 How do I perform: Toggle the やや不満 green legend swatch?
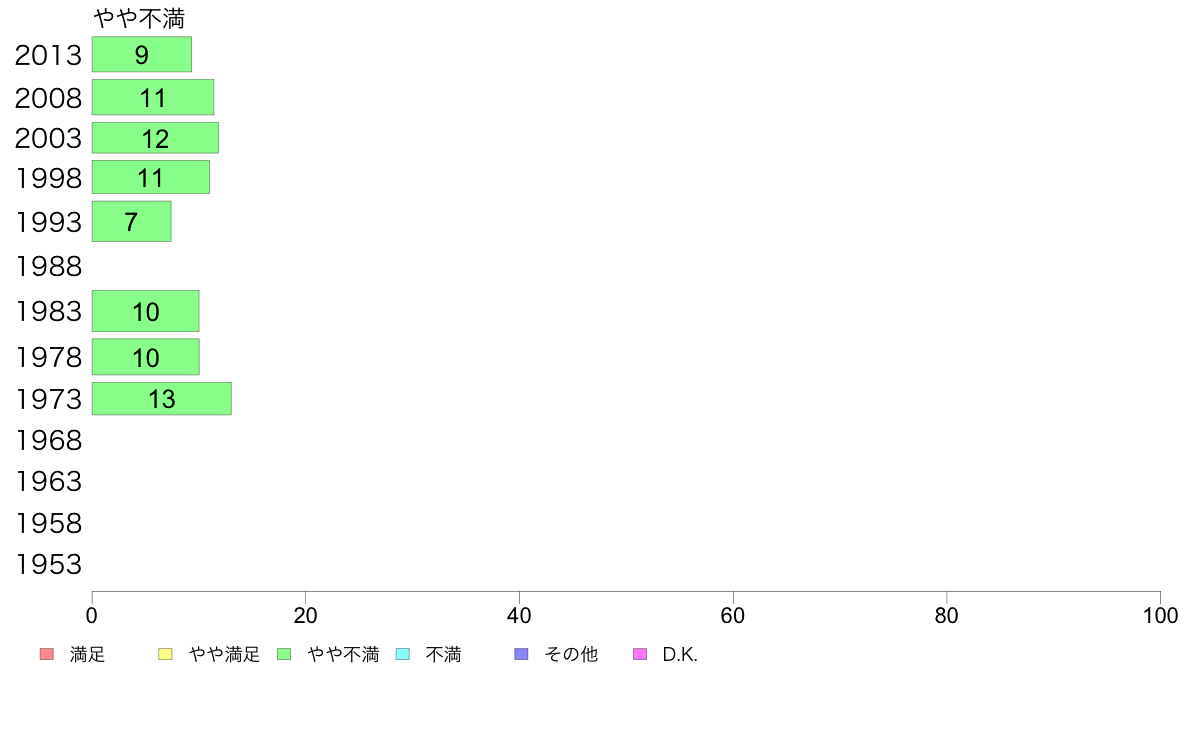tap(284, 654)
